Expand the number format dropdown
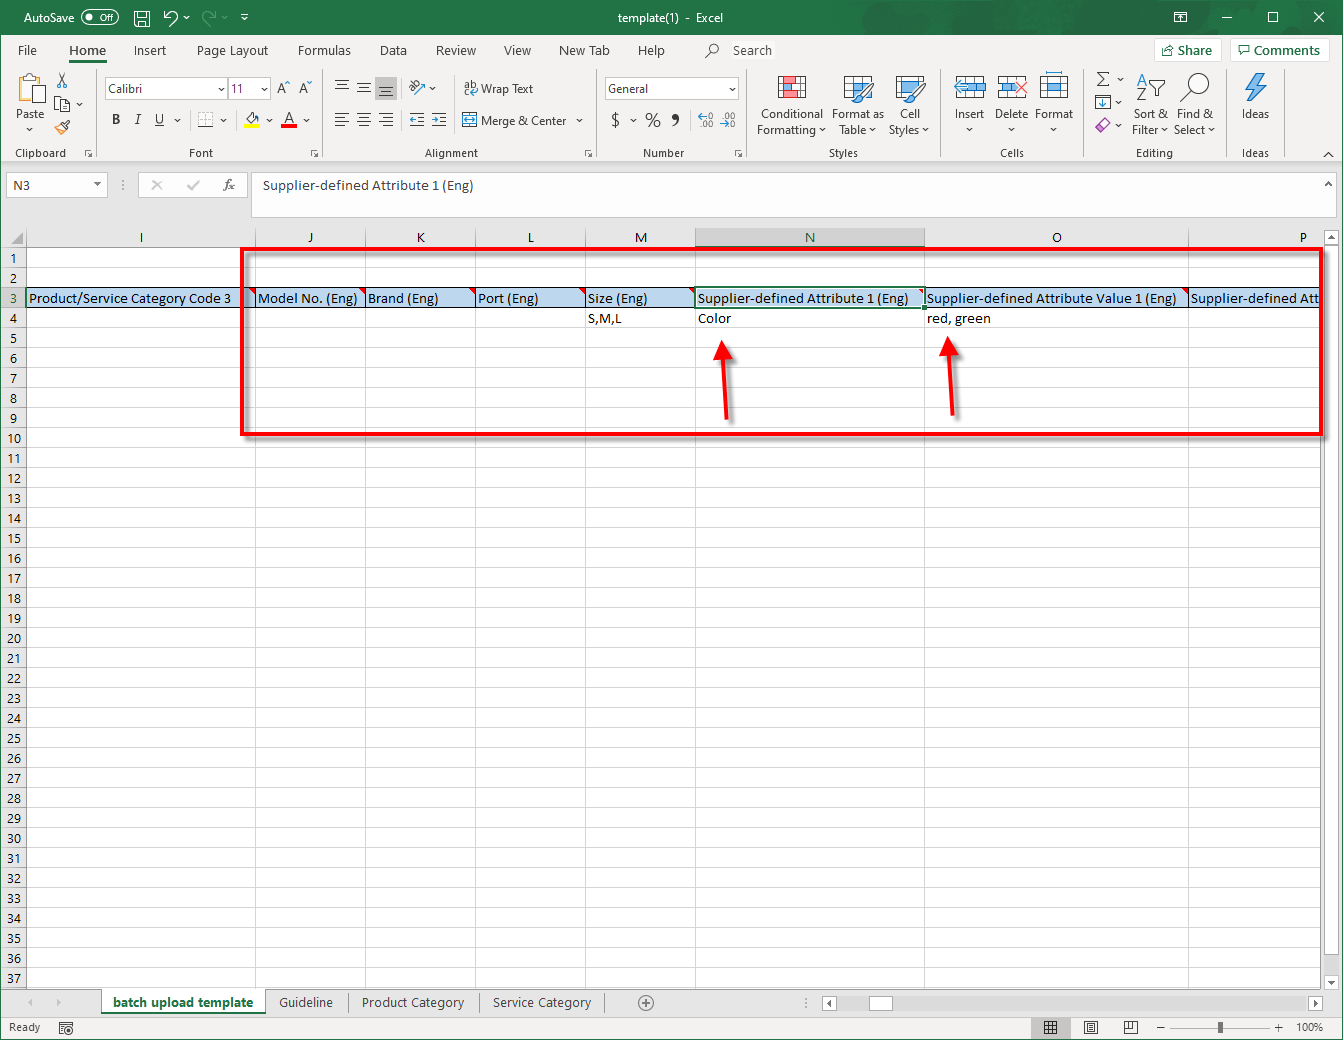The height and width of the screenshot is (1040, 1343). point(732,89)
